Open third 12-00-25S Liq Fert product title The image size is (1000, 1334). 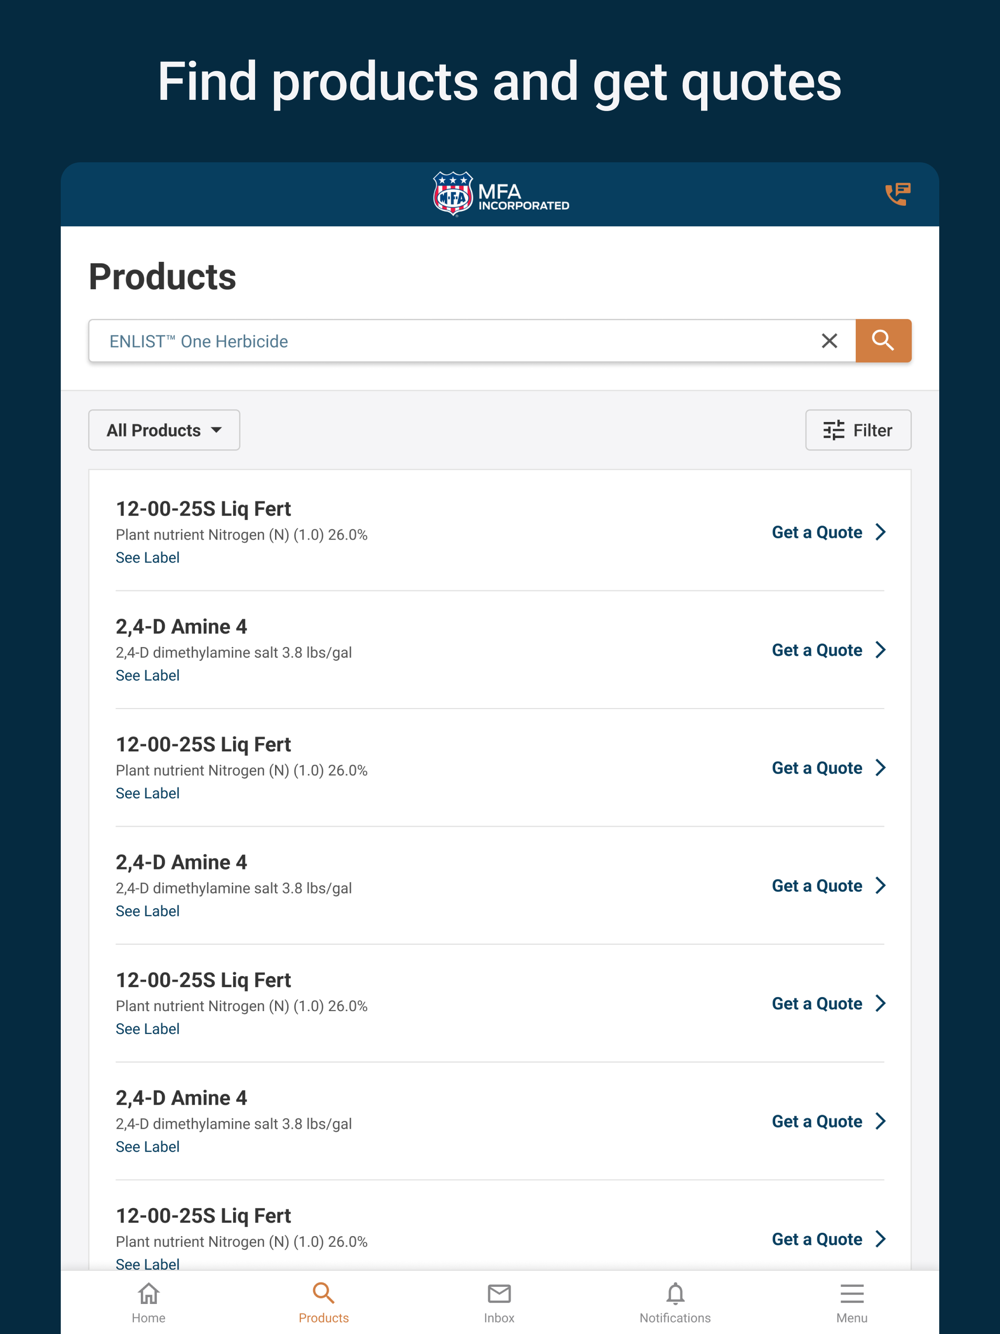pyautogui.click(x=203, y=980)
